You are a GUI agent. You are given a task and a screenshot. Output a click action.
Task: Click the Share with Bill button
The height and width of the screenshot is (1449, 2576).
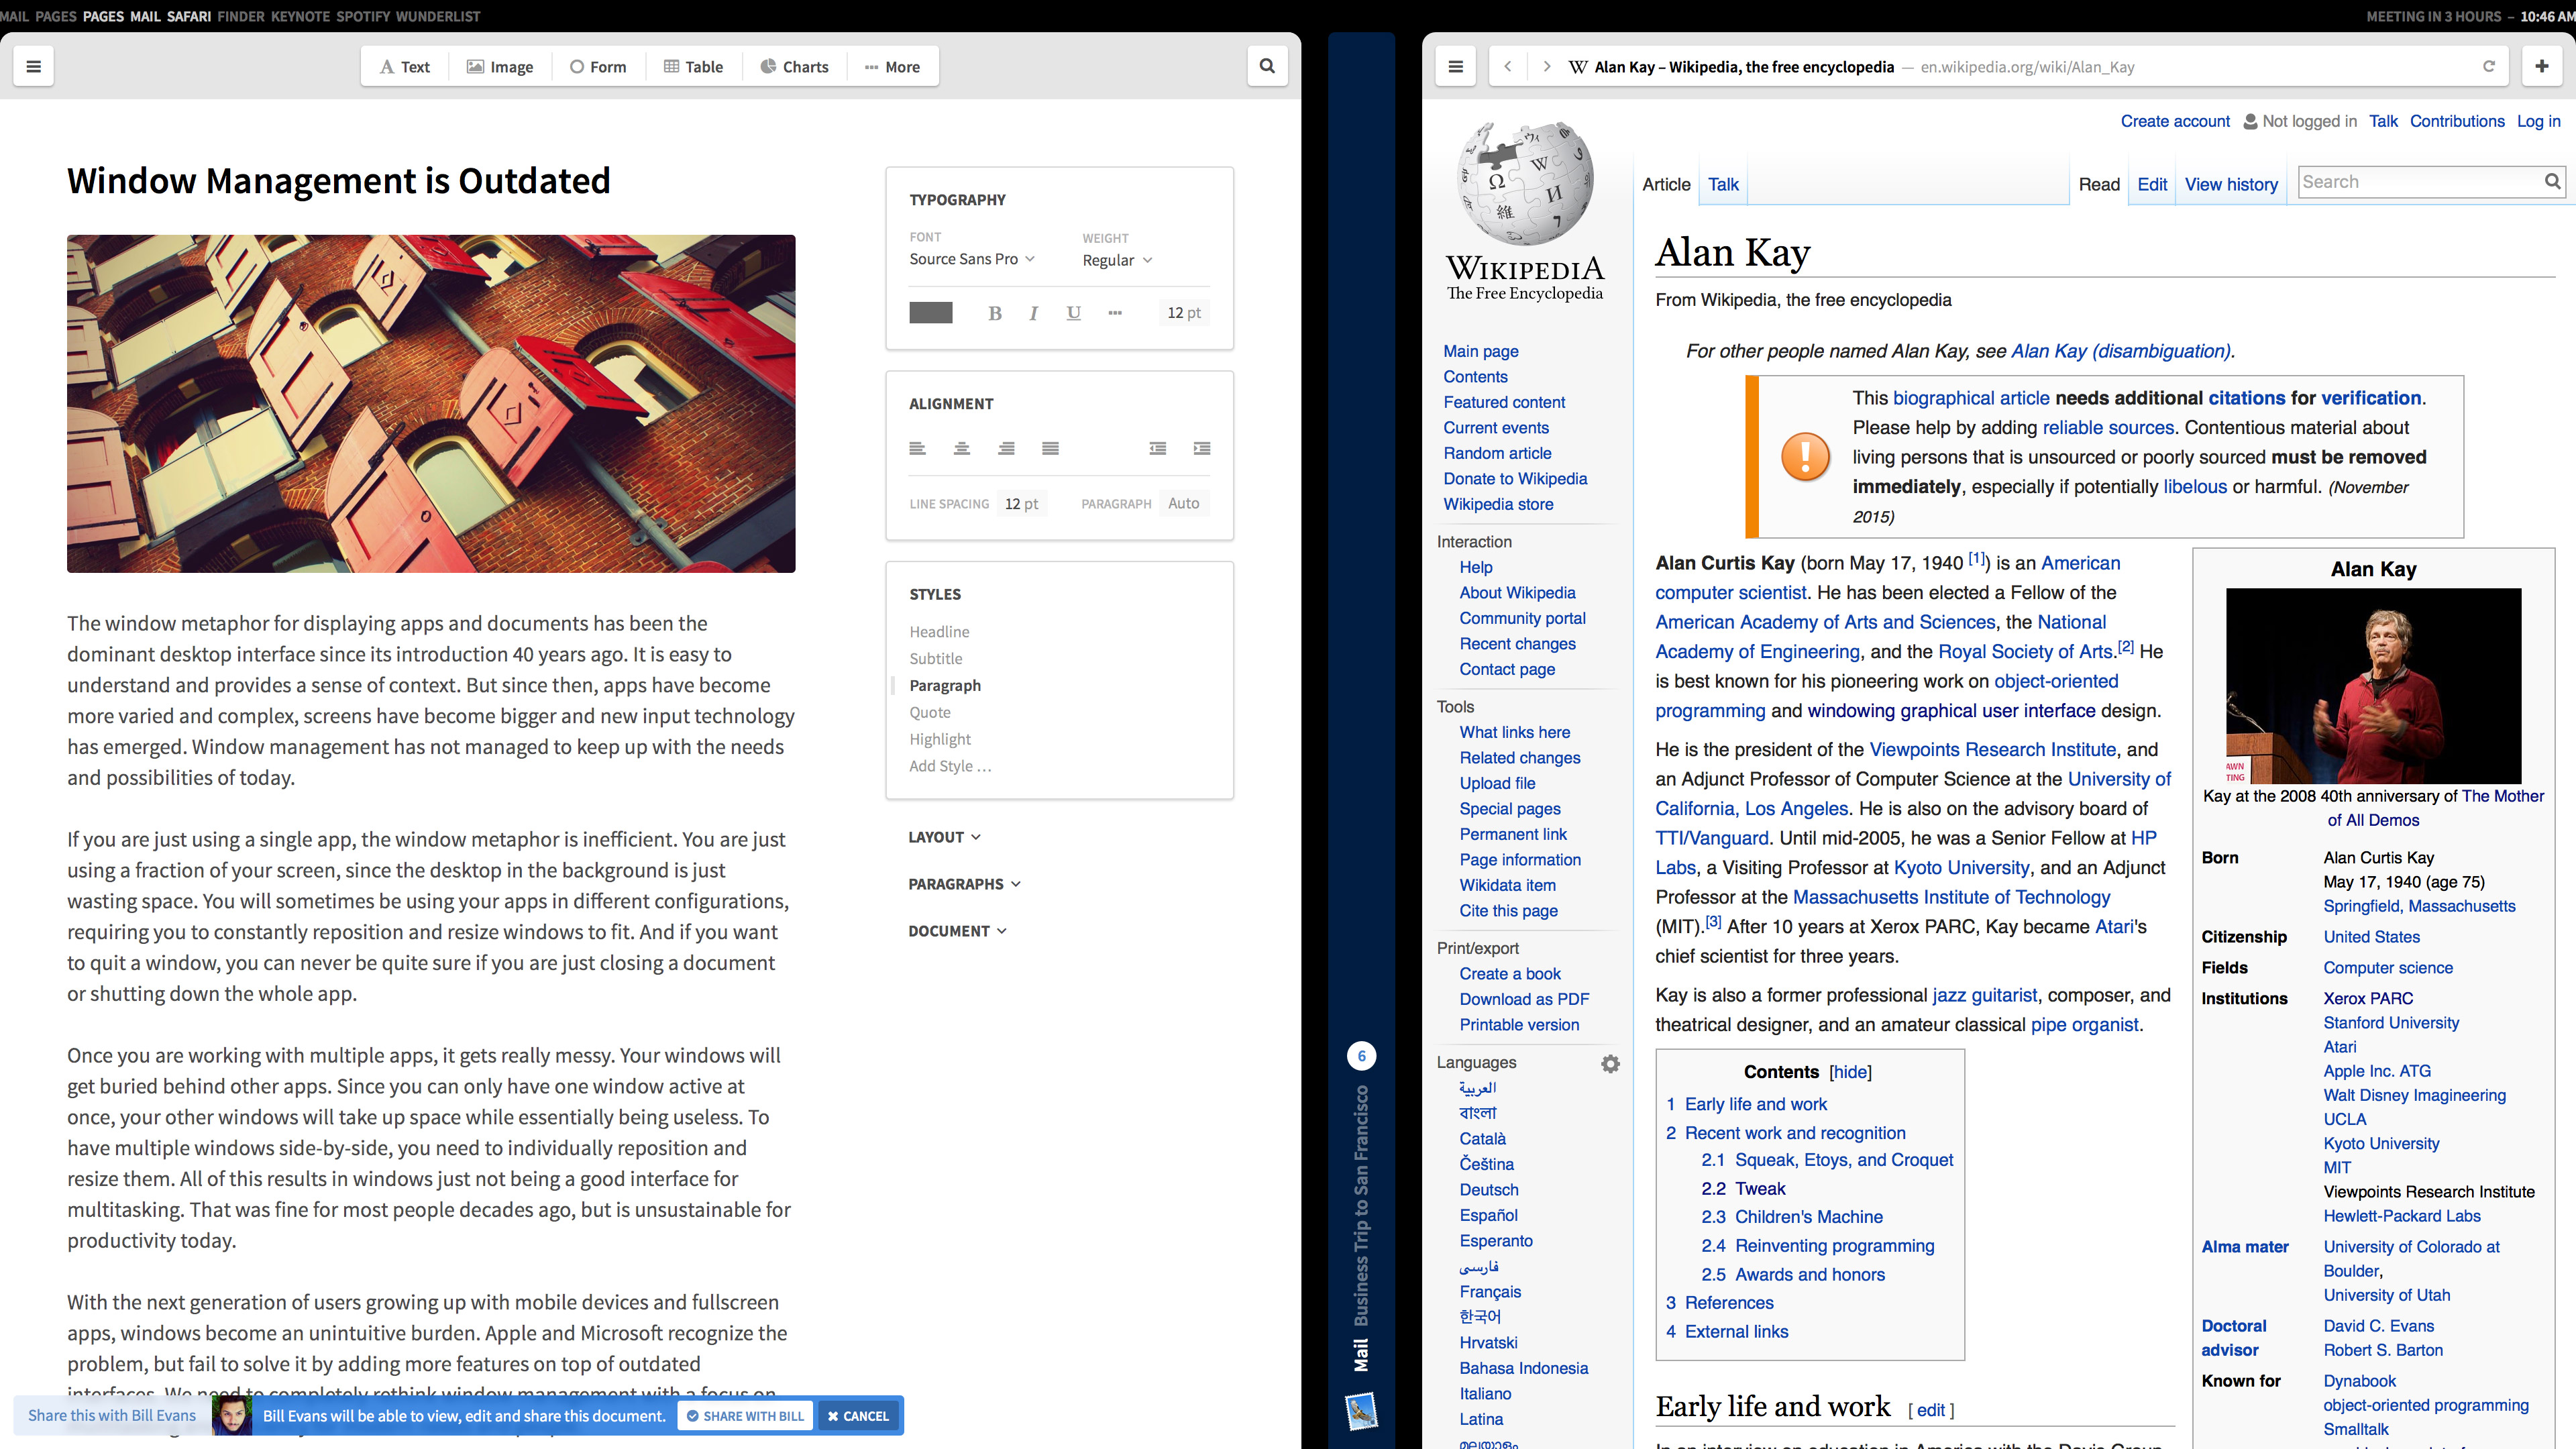pos(745,1416)
